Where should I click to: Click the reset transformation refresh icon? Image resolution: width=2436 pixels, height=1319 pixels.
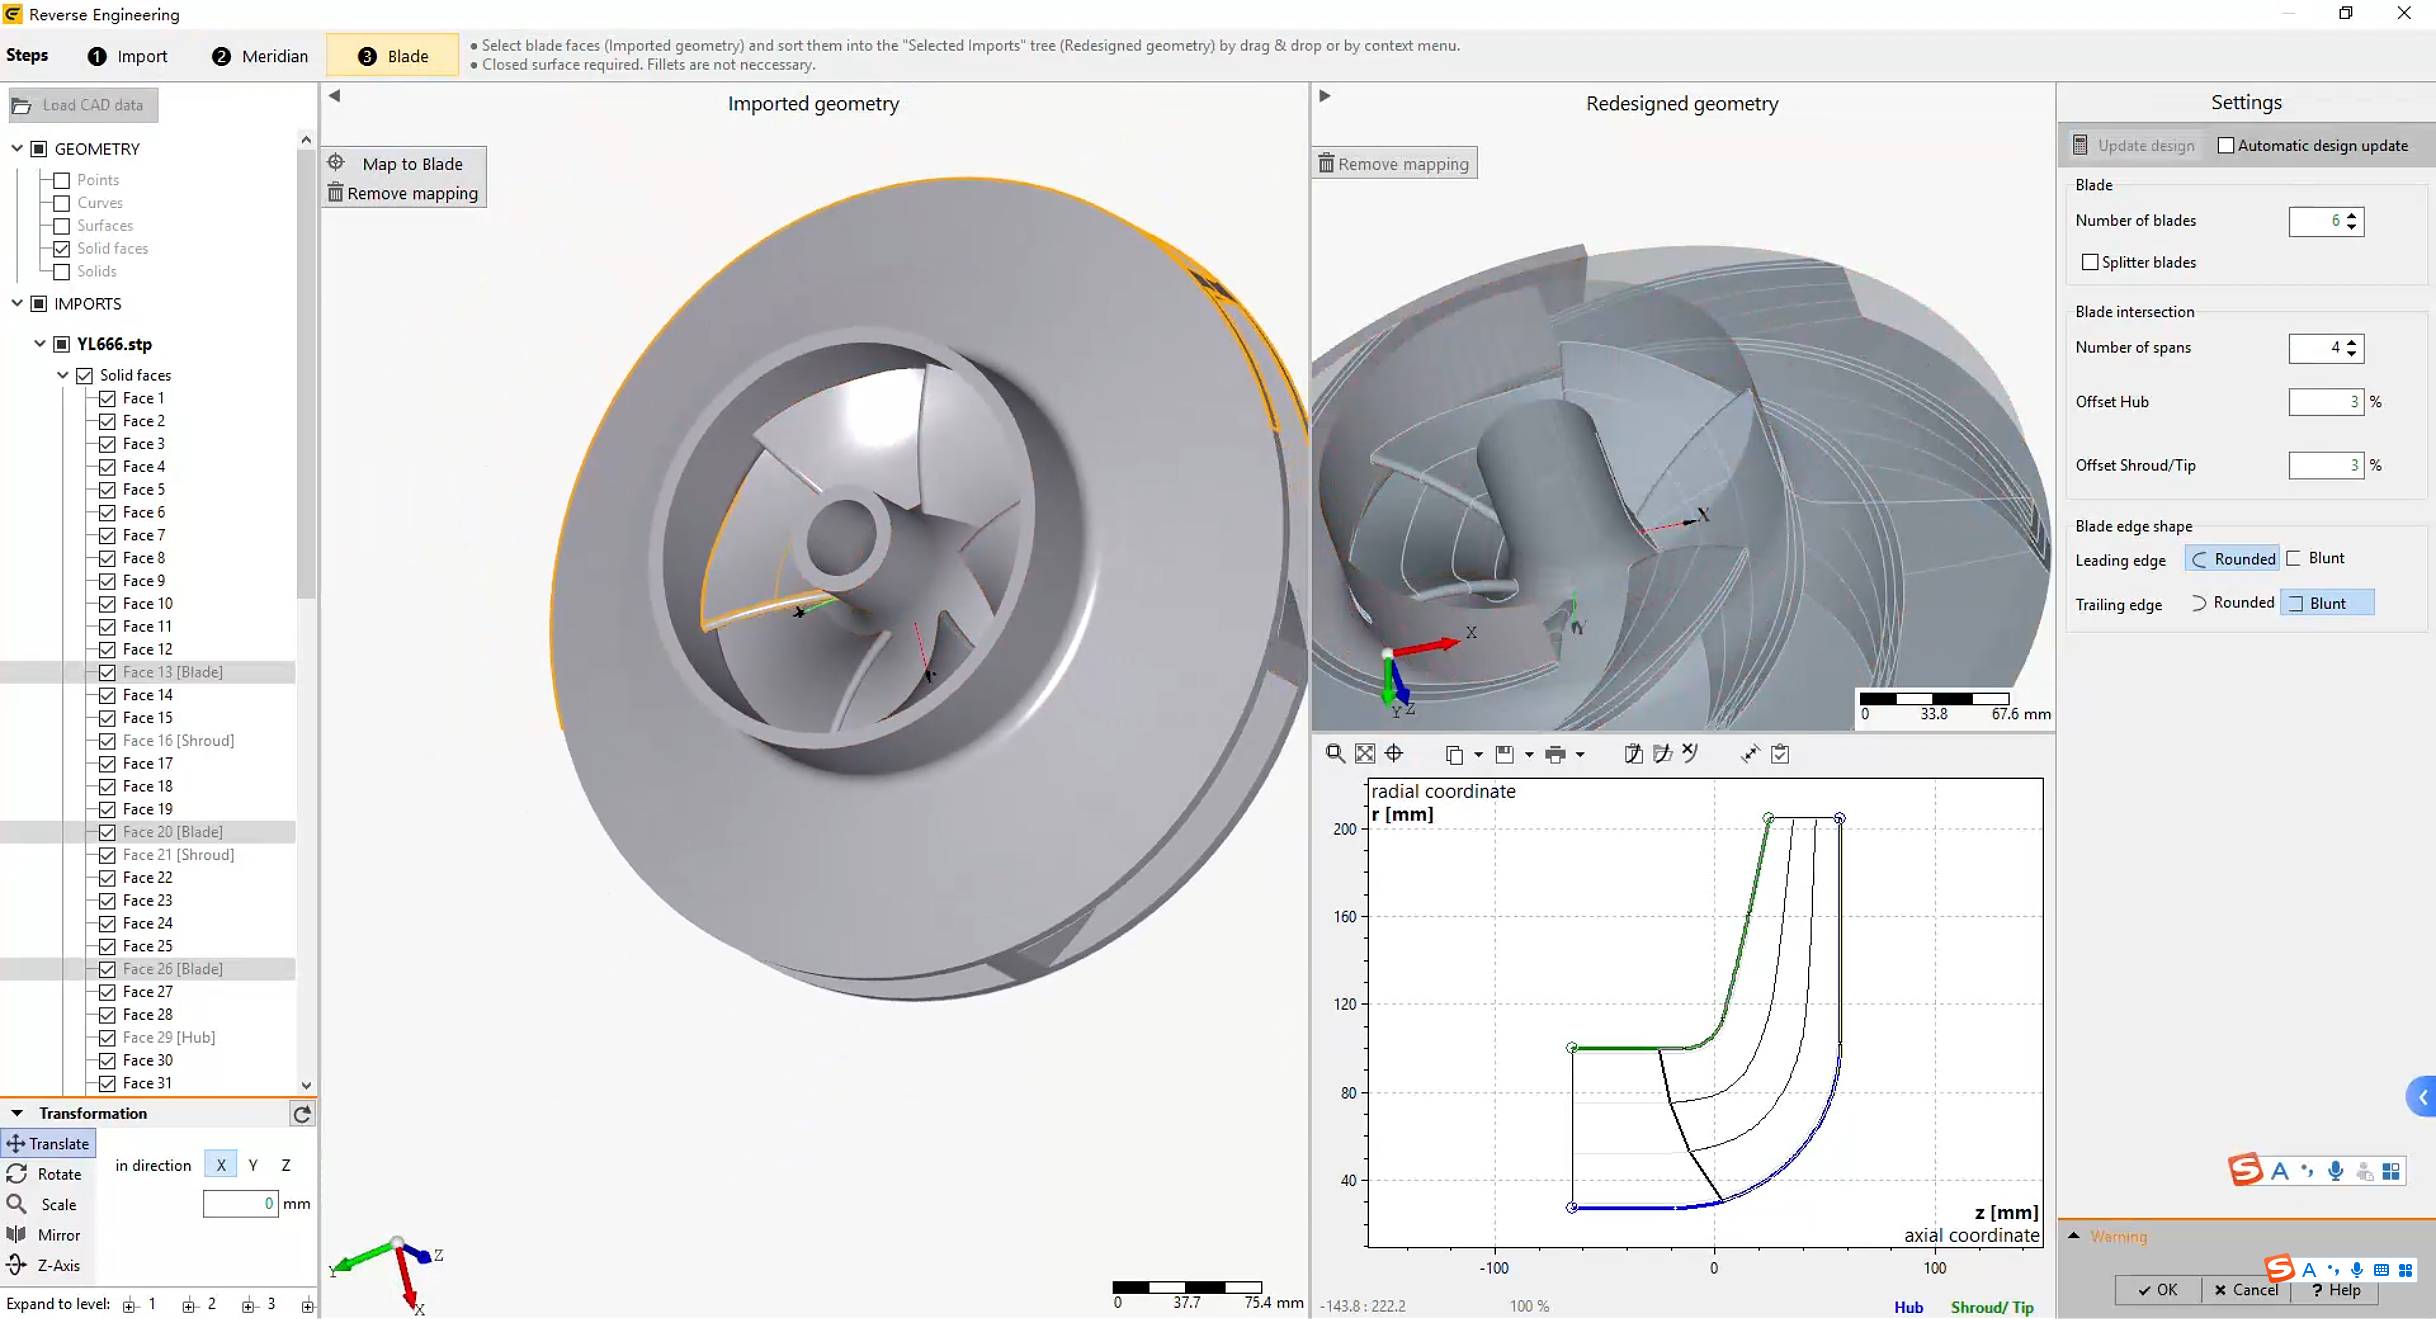(x=302, y=1114)
